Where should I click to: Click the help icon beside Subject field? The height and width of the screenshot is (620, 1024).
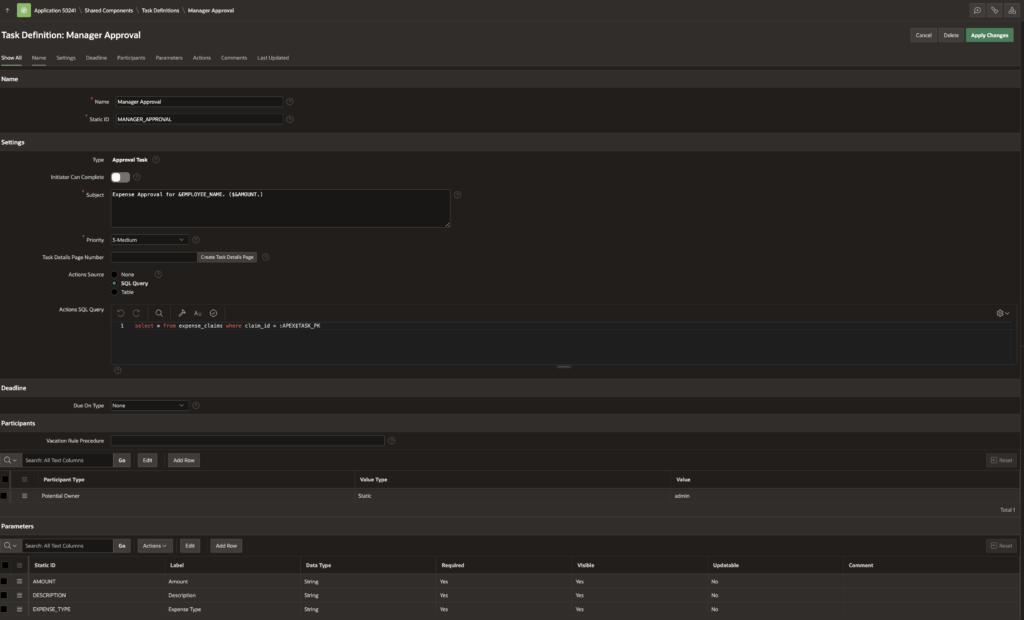(x=457, y=195)
